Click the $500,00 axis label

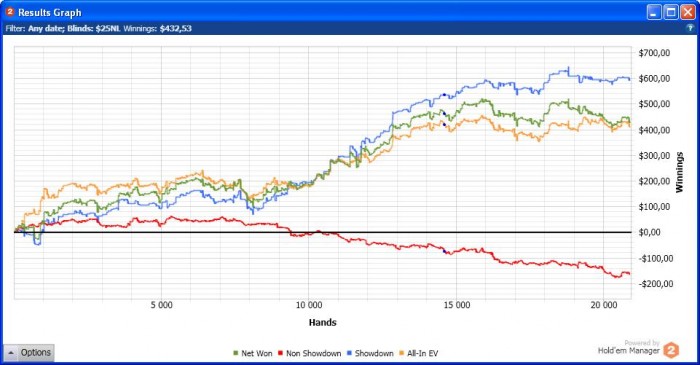(x=654, y=104)
